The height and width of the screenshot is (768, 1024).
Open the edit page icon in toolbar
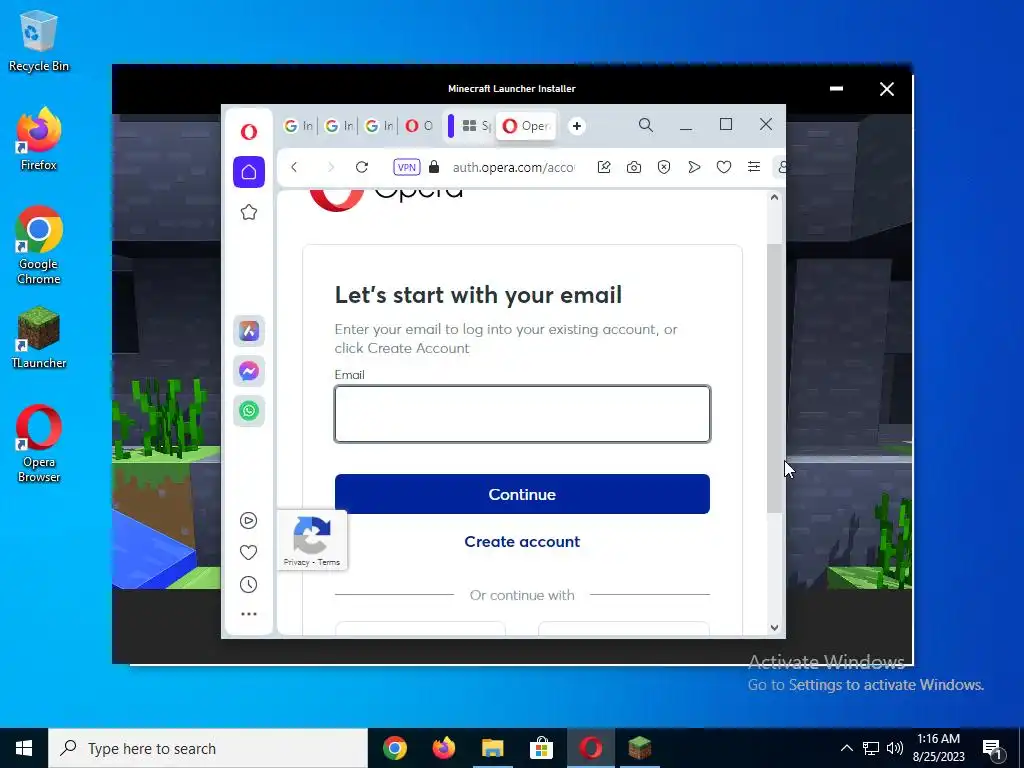pyautogui.click(x=604, y=167)
